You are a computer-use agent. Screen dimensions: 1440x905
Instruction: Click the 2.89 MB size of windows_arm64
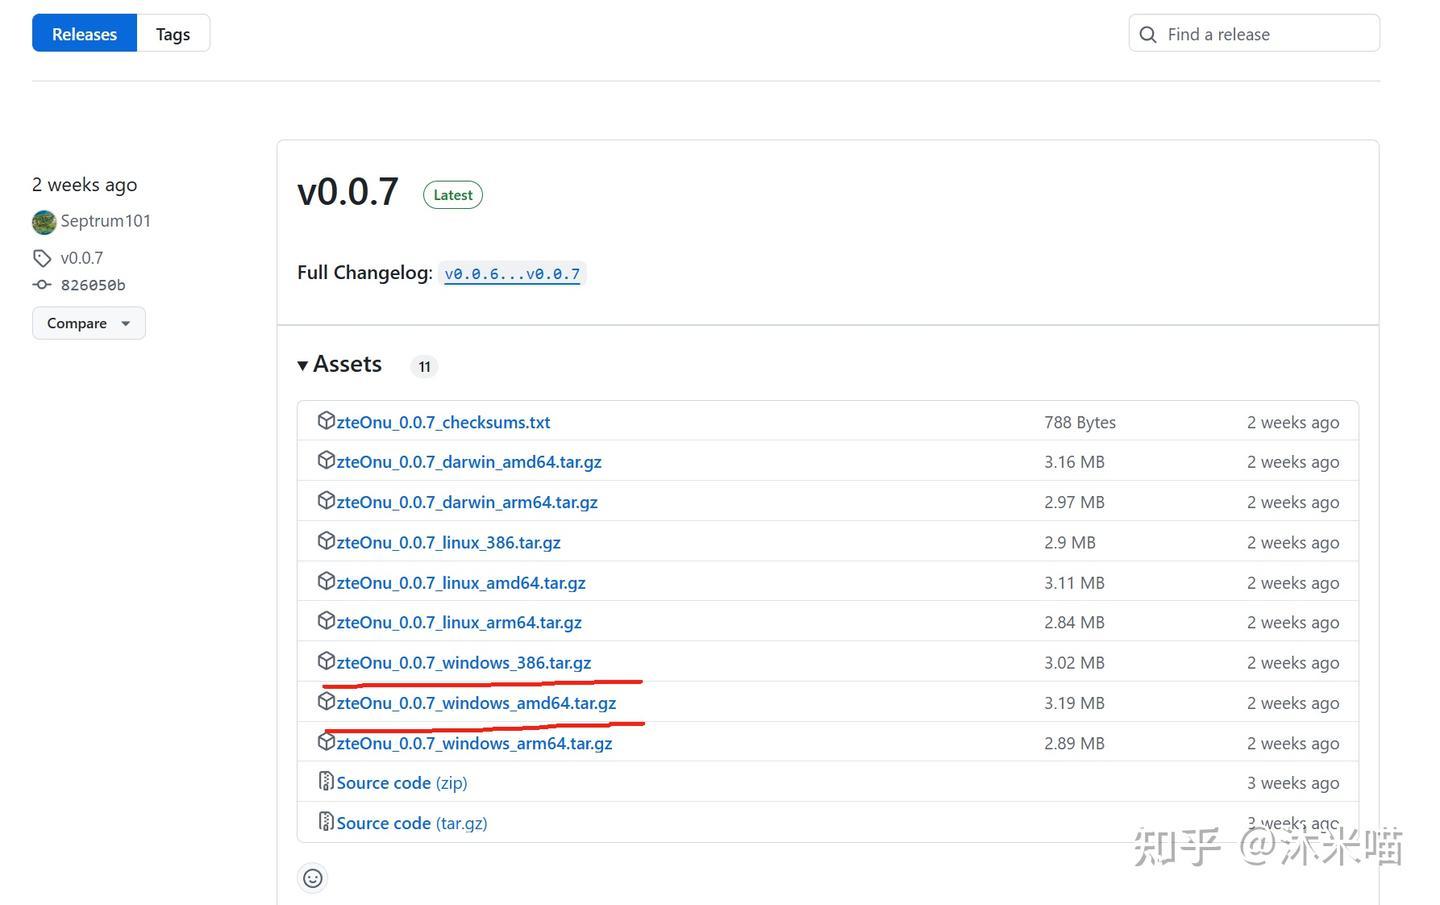pyautogui.click(x=1074, y=743)
